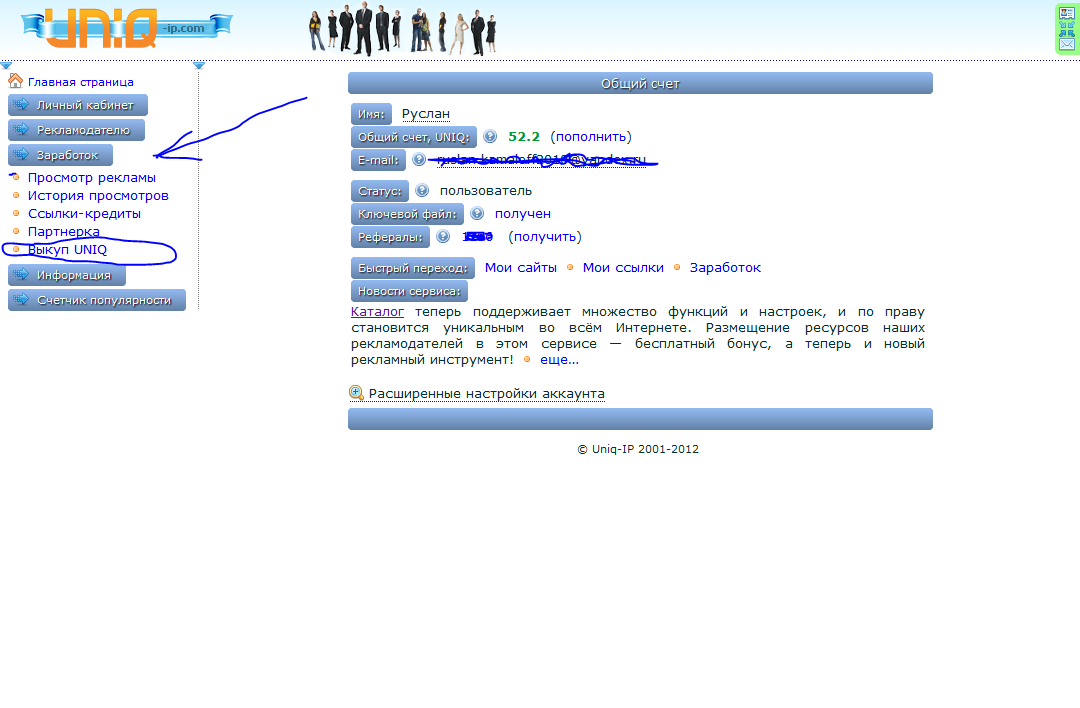Expand Расширенные настройки аккаунта

click(486, 393)
